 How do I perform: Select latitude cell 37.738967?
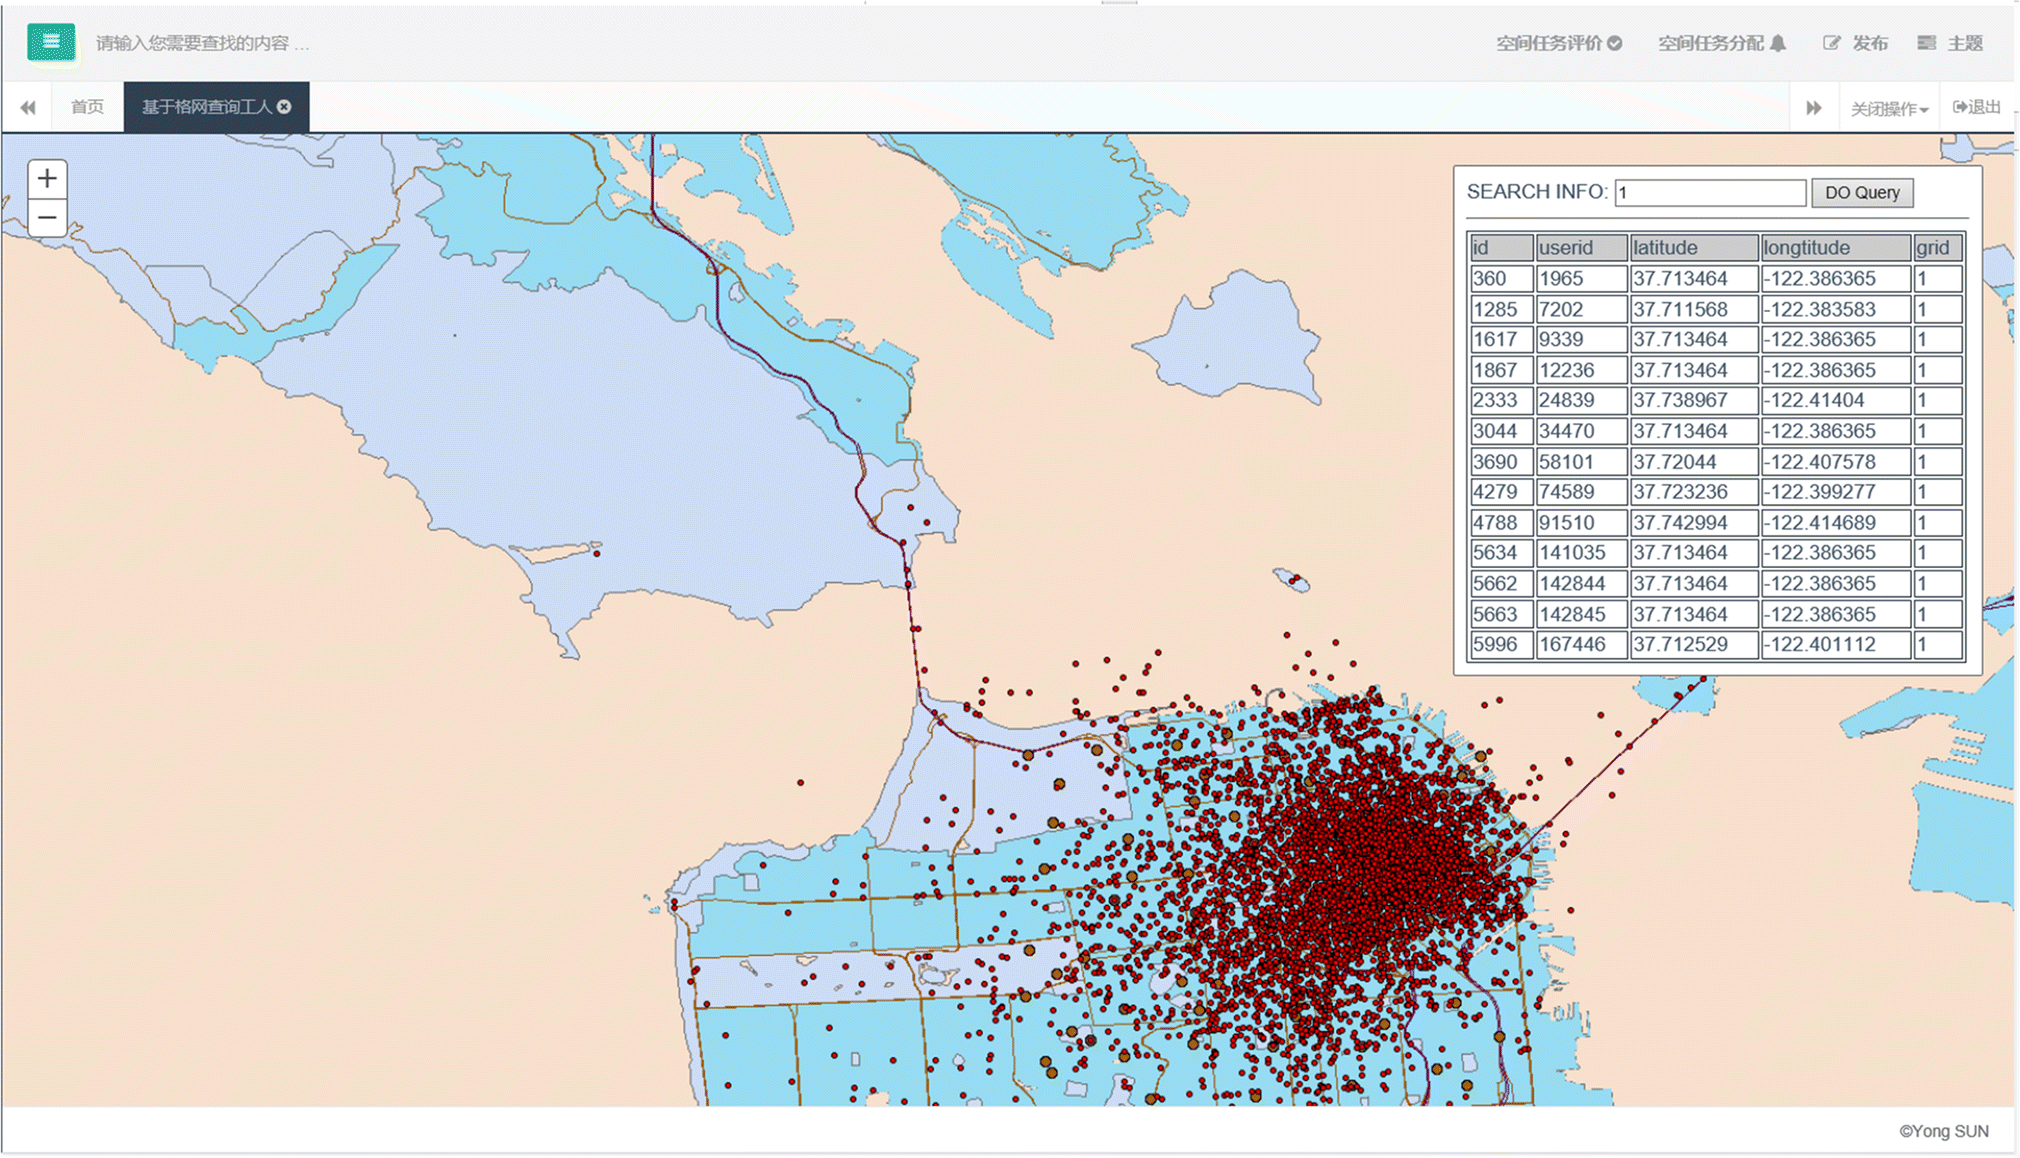tap(1693, 401)
